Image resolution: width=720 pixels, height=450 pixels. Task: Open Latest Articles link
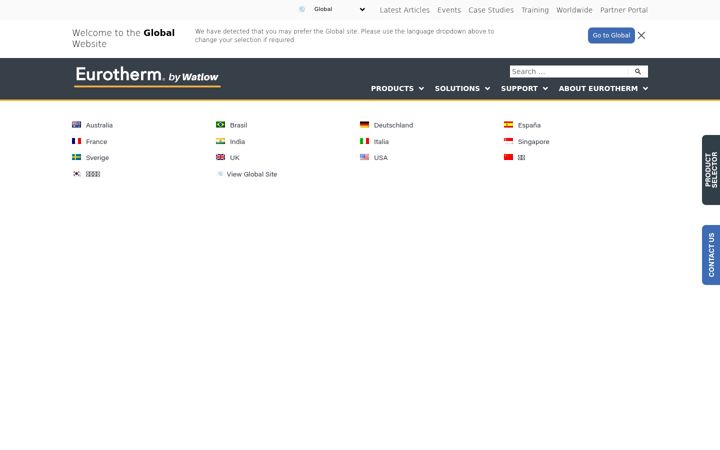[405, 10]
